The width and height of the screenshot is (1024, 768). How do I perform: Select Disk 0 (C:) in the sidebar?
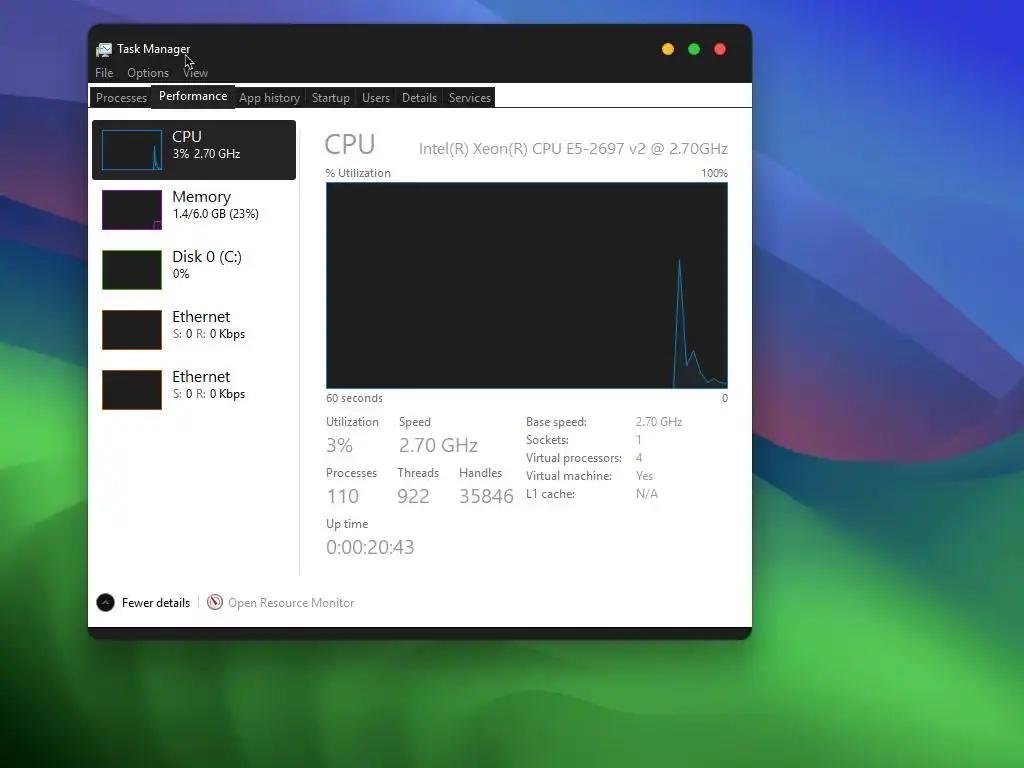point(194,270)
